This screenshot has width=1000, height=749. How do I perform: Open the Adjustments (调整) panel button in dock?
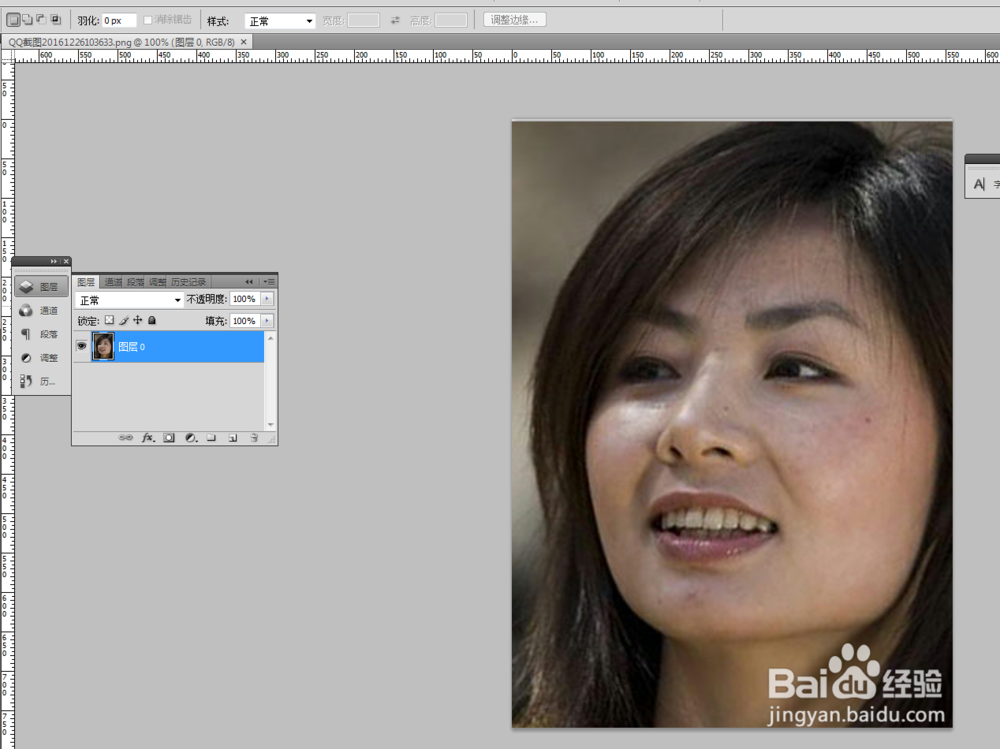[x=41, y=358]
